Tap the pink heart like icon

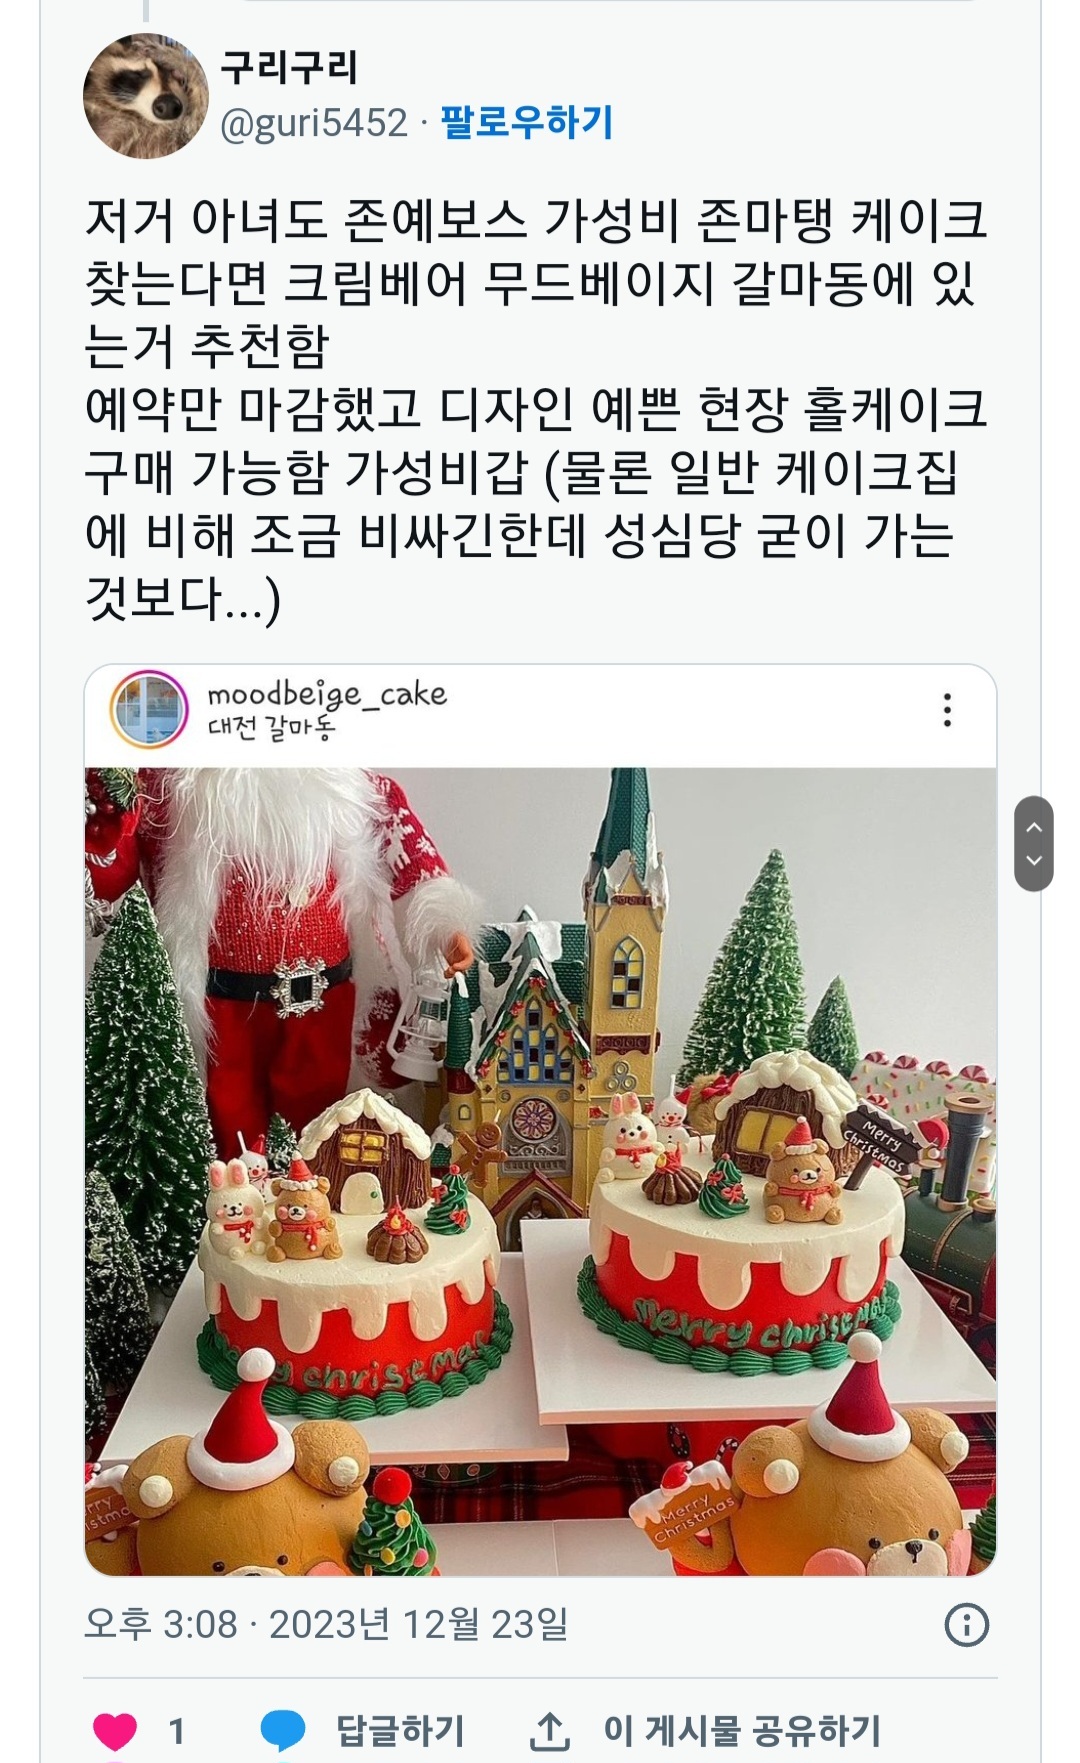115,1731
